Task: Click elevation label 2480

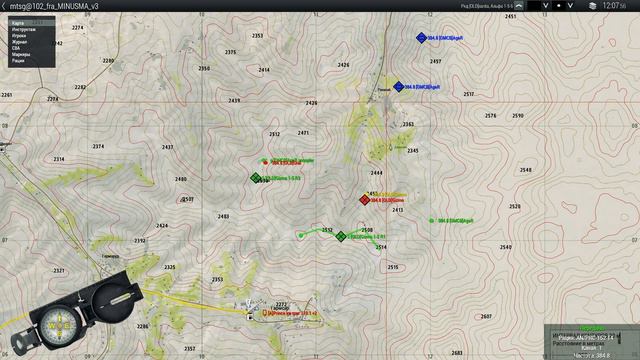Action: (x=180, y=179)
